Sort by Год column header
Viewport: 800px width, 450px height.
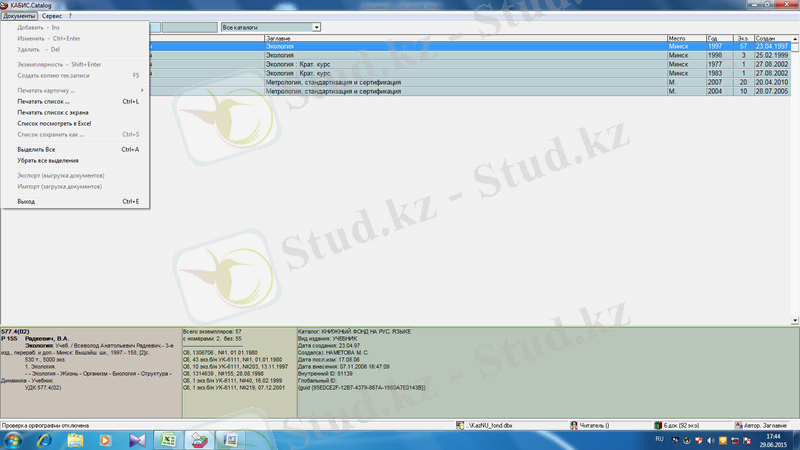720,38
